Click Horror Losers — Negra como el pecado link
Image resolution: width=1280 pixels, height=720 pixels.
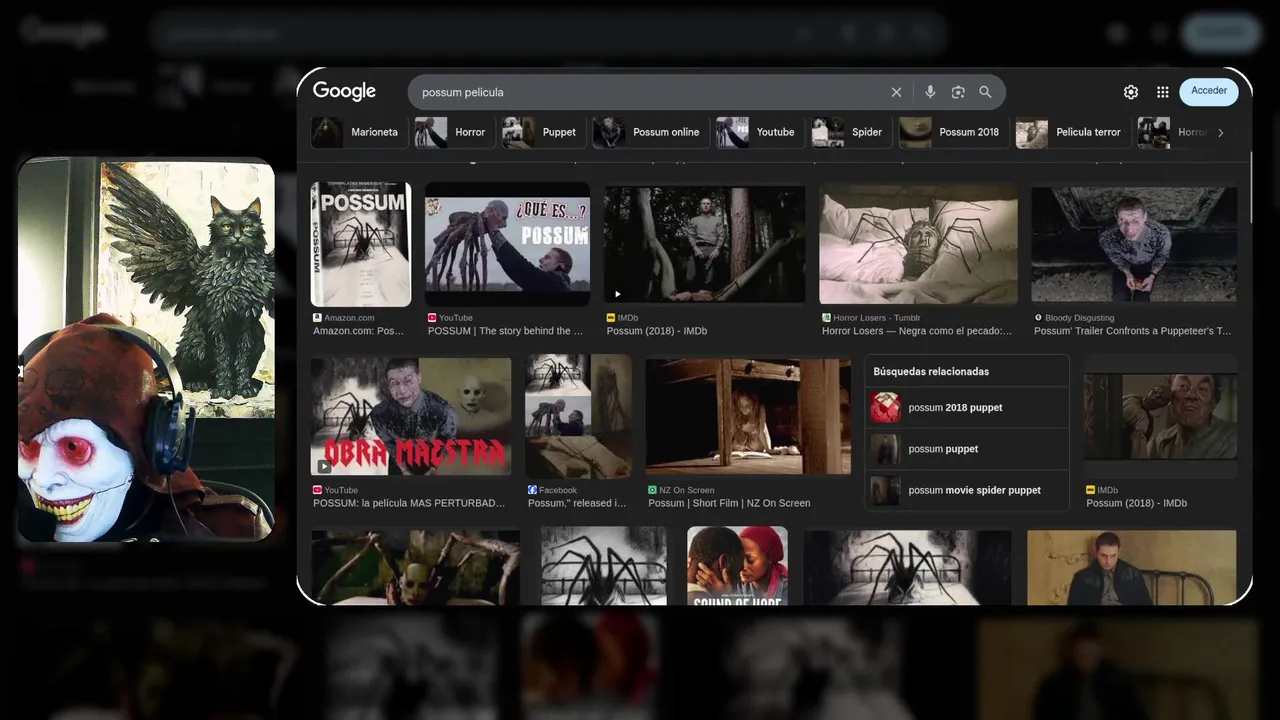click(x=917, y=331)
